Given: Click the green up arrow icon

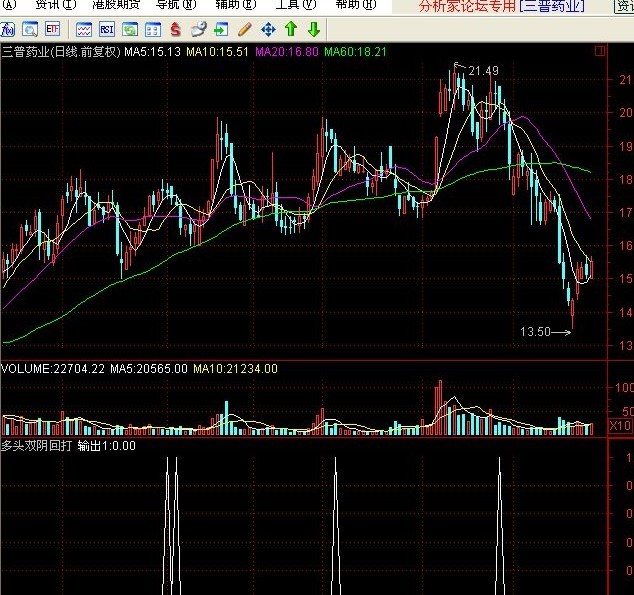Looking at the screenshot, I should point(291,29).
